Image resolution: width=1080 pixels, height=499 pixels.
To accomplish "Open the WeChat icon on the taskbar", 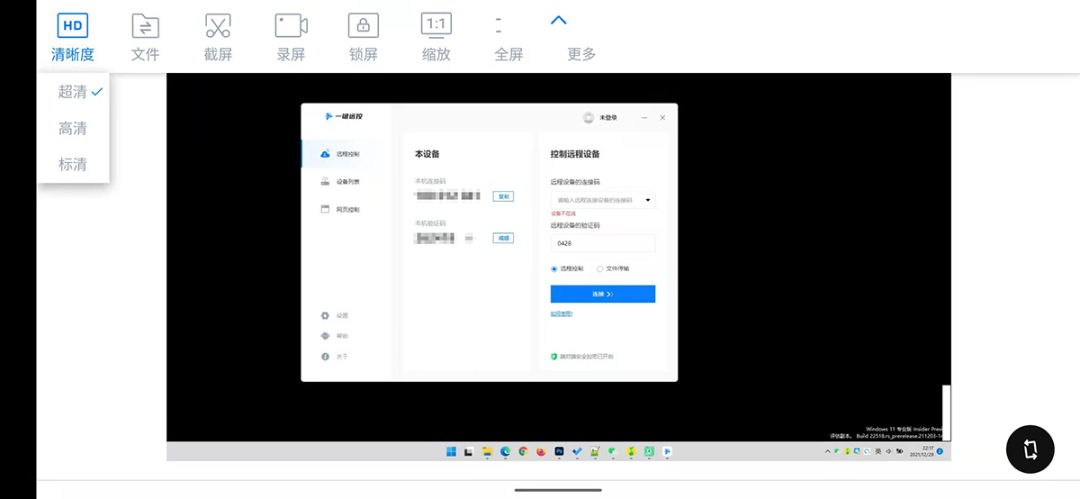I will (x=612, y=451).
